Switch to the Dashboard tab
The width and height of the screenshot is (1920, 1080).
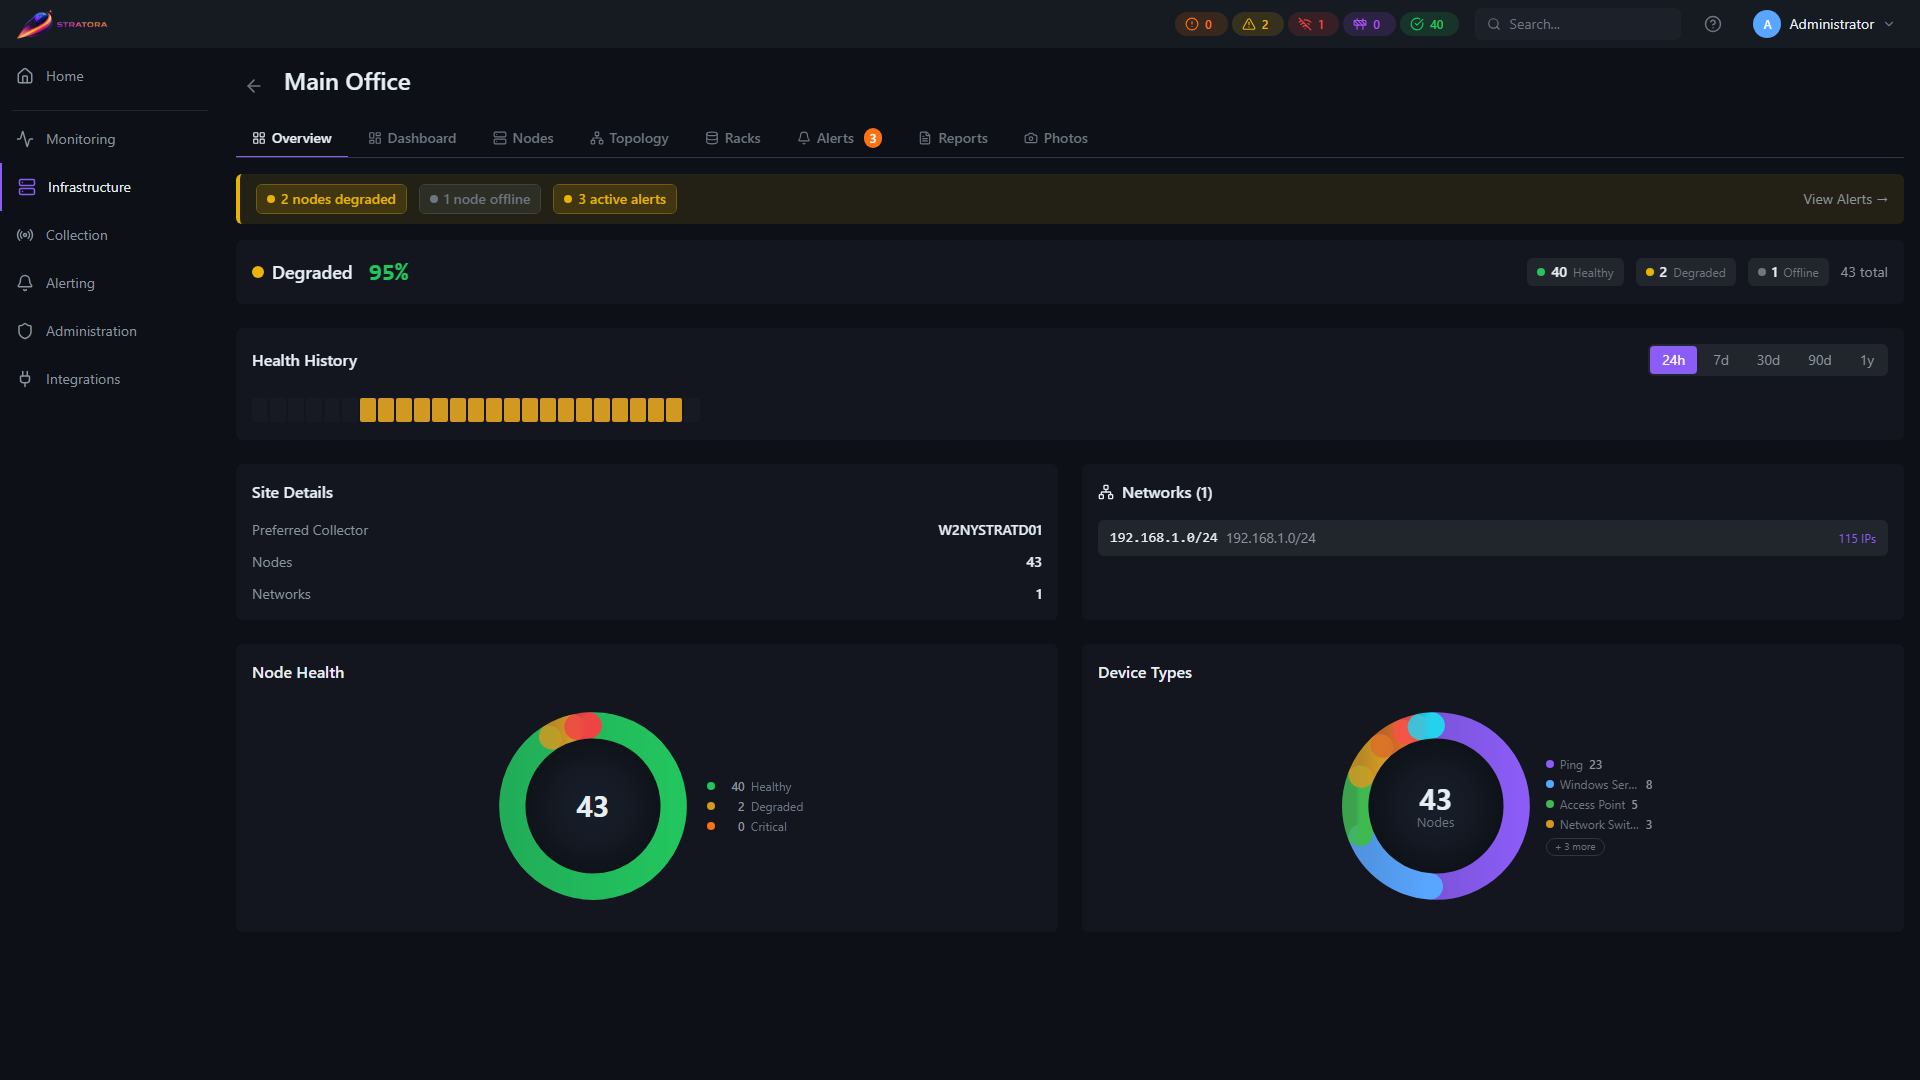tap(412, 138)
